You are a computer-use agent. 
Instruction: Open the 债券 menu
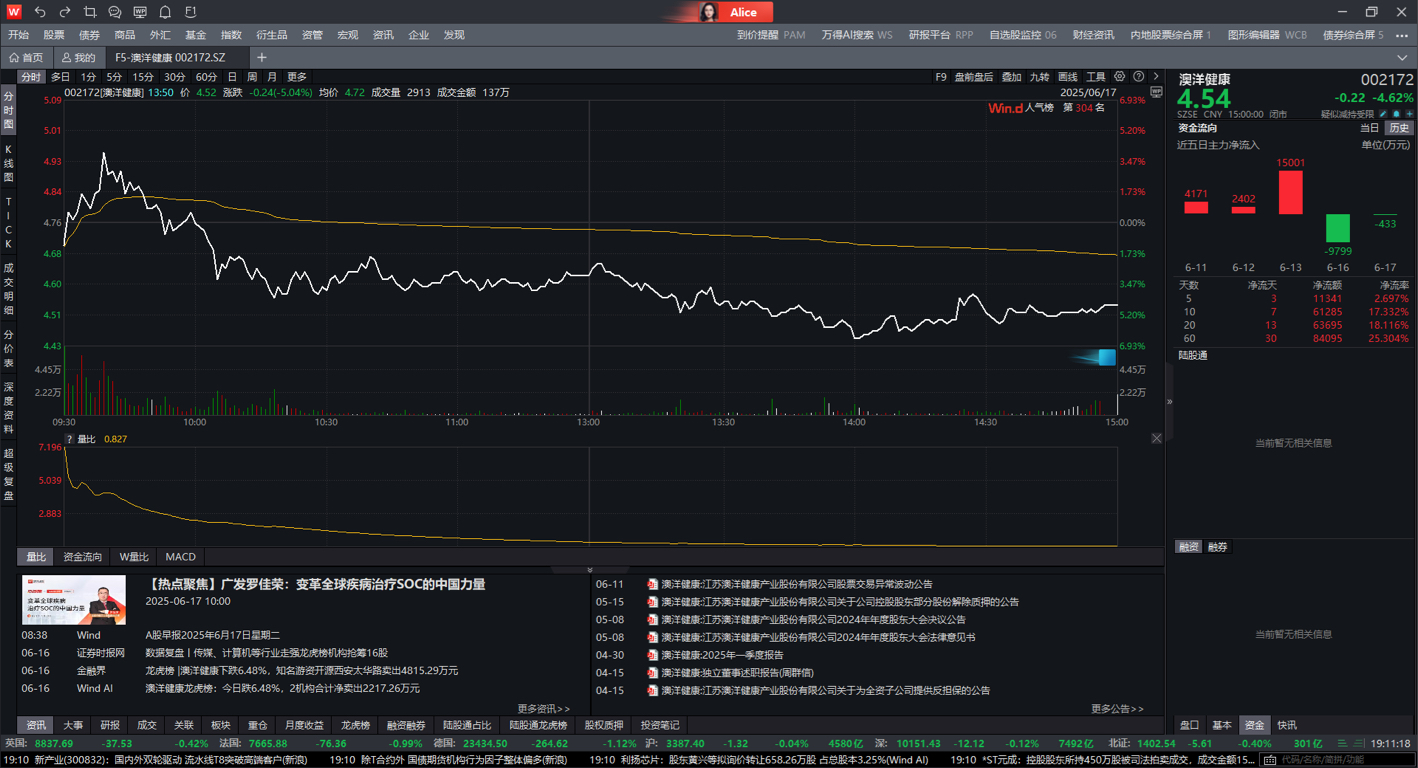tap(89, 35)
